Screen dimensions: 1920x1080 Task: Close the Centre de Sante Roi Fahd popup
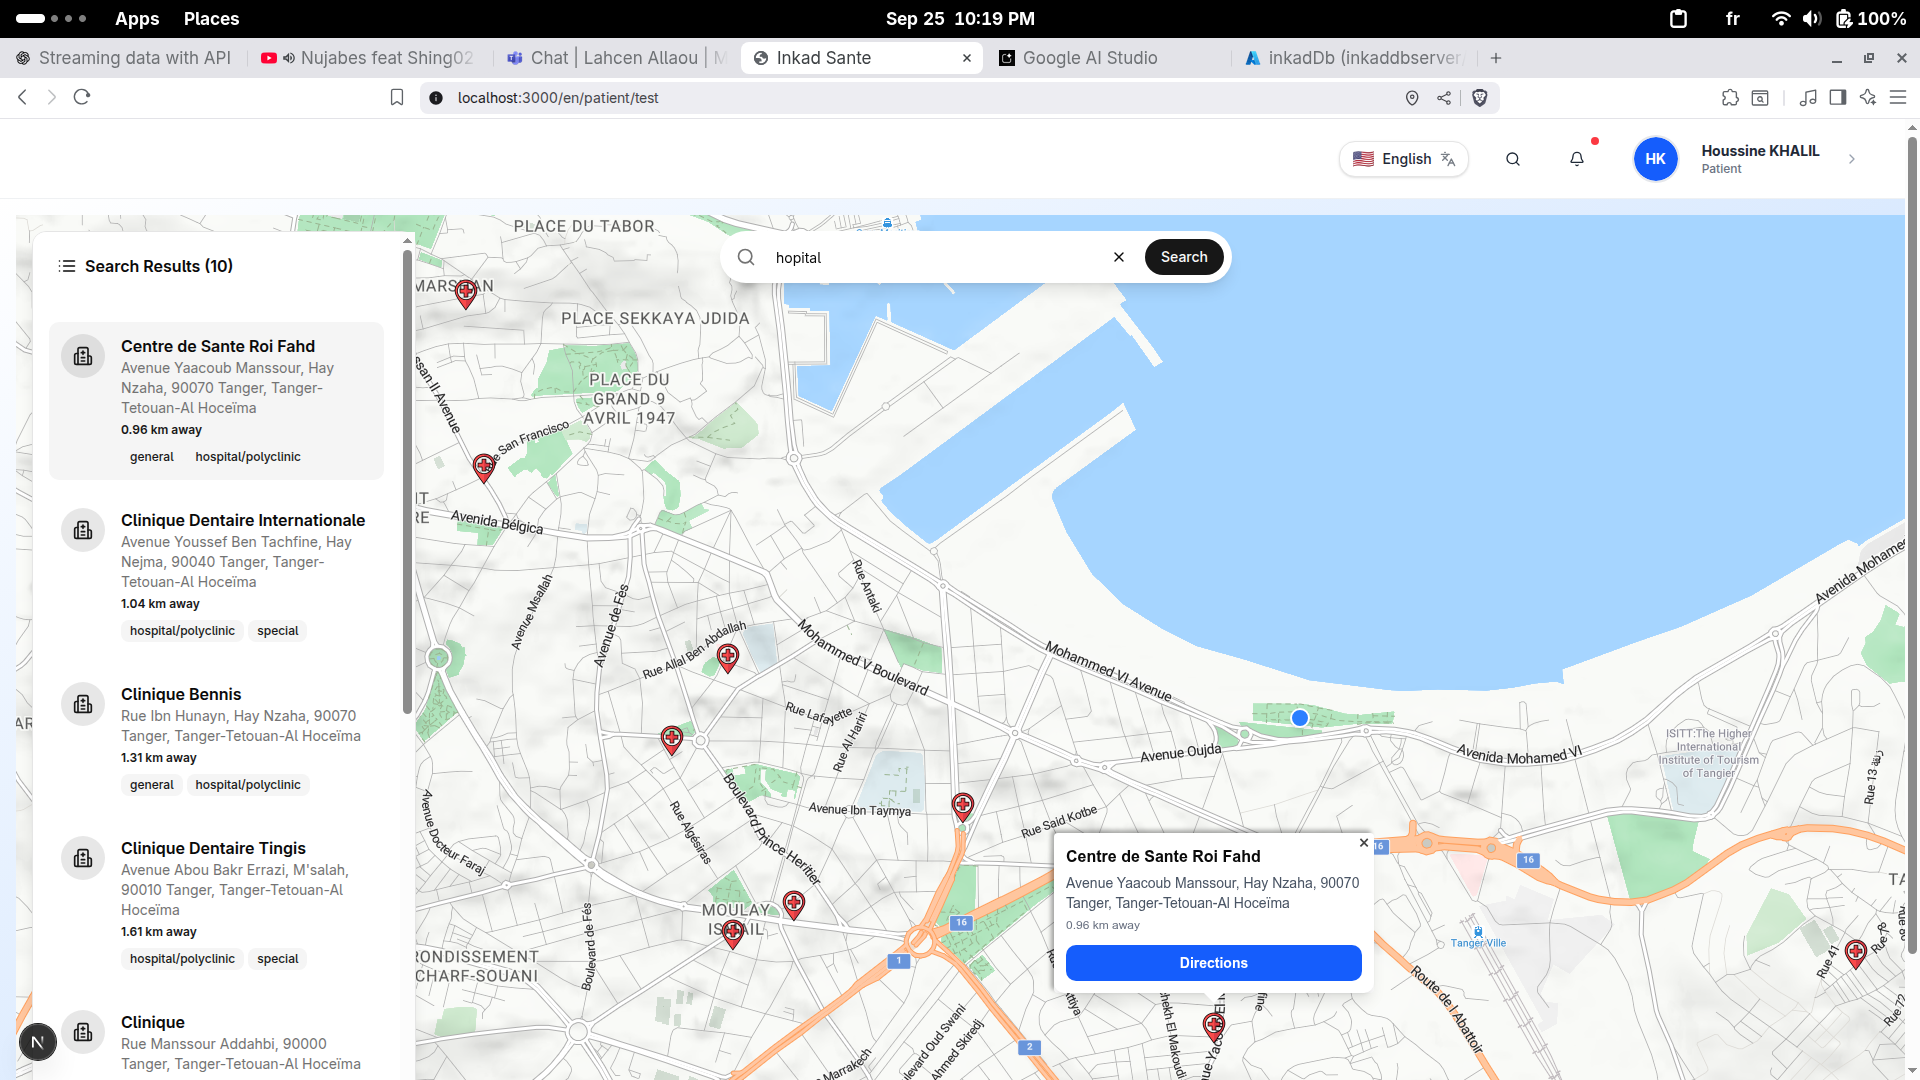[1363, 843]
